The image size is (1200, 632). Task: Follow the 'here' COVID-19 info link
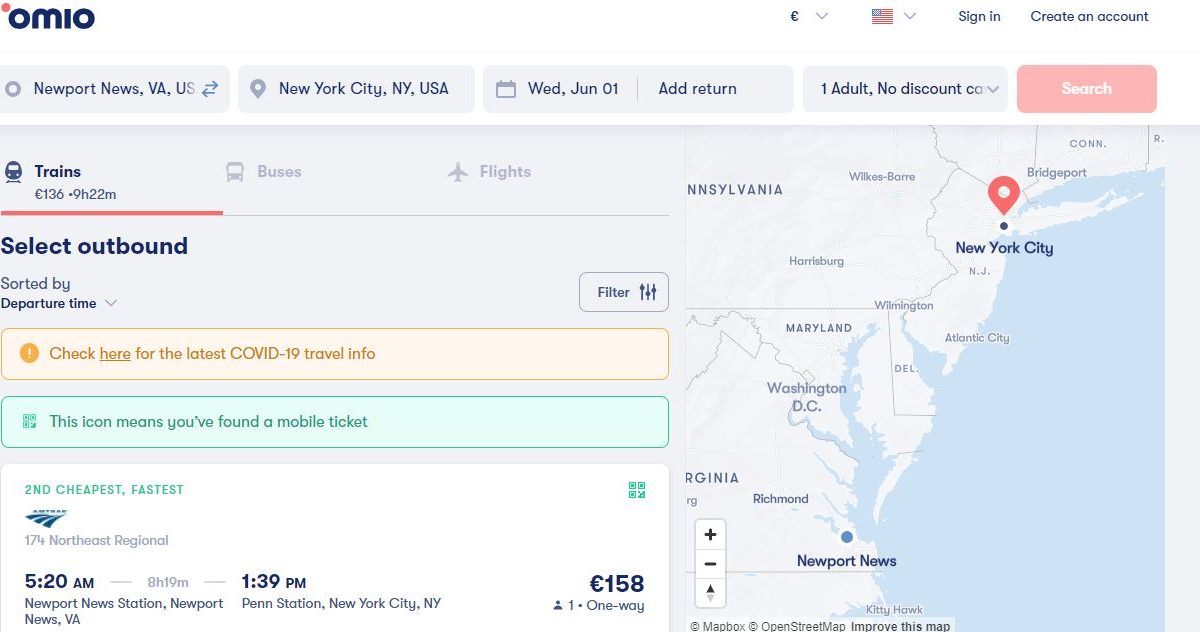click(x=115, y=353)
